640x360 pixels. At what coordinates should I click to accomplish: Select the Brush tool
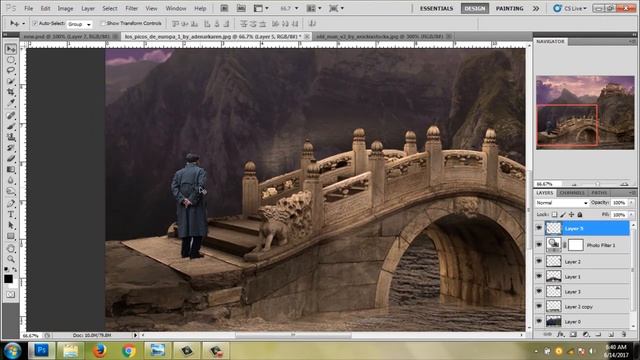[x=11, y=127]
